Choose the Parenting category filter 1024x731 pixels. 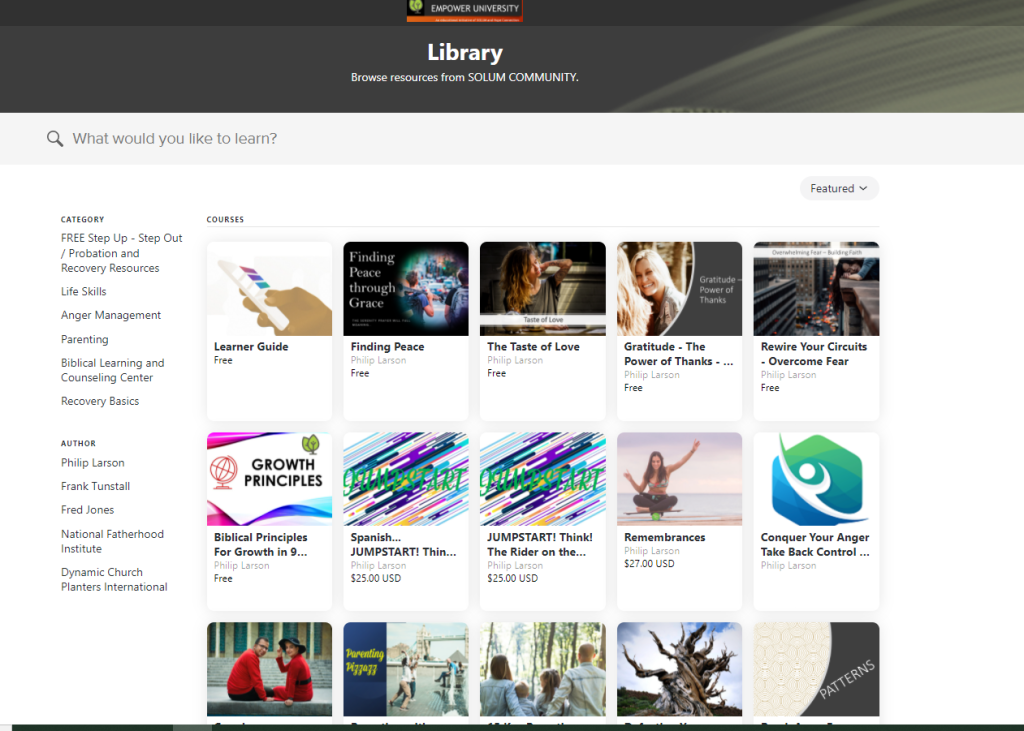point(84,340)
